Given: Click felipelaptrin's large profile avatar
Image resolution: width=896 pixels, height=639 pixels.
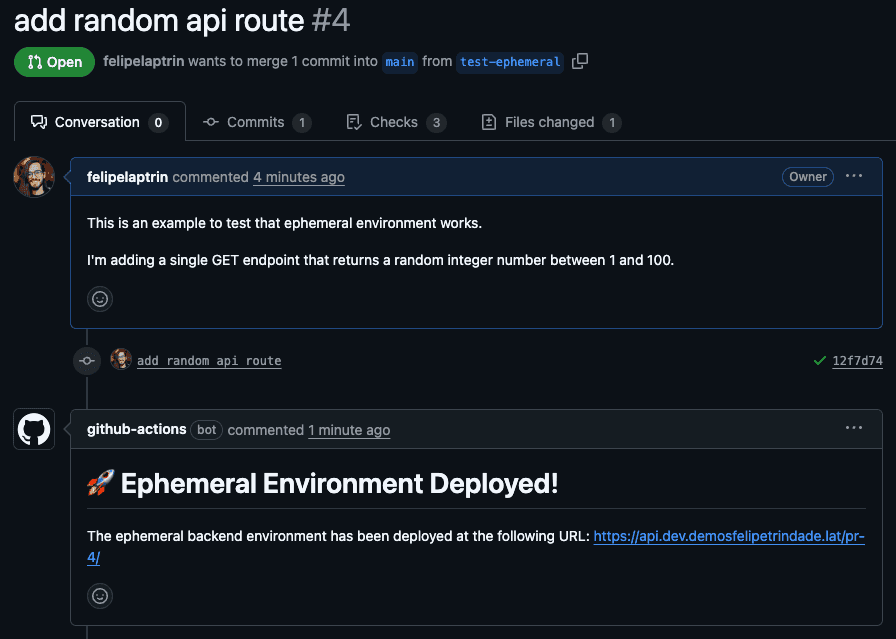Looking at the screenshot, I should coord(34,177).
